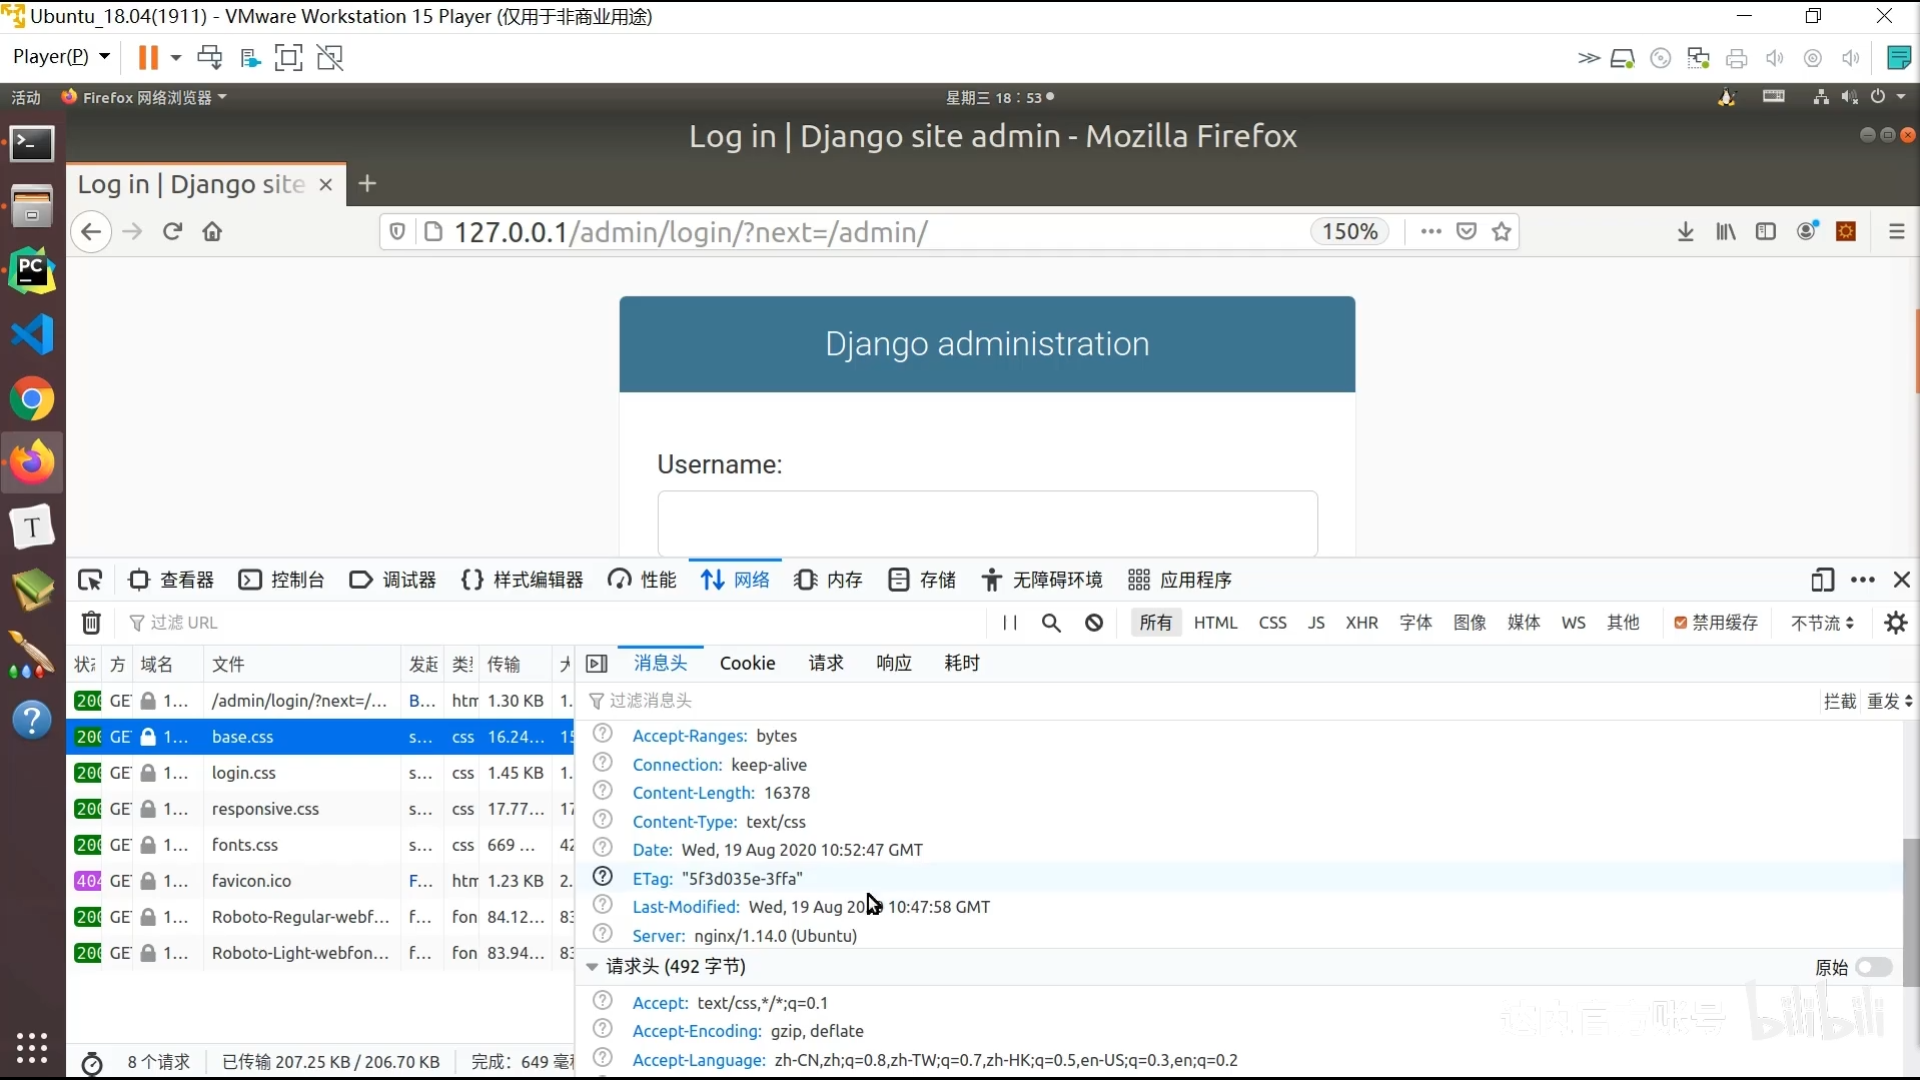1920x1080 pixels.
Task: Open the Storage tab
Action: pos(922,580)
